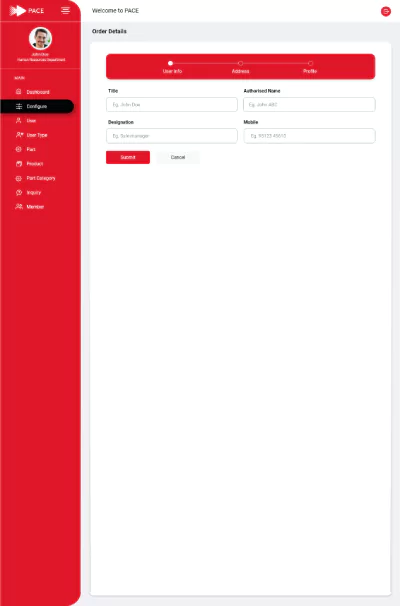Click the Inquiry sidebar icon

(19, 192)
